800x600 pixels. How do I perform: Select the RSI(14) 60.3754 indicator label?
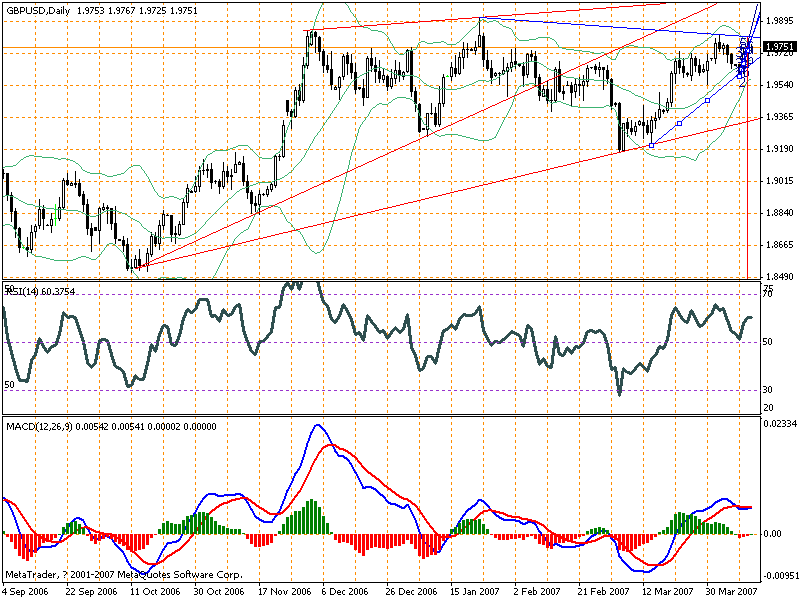click(x=40, y=291)
